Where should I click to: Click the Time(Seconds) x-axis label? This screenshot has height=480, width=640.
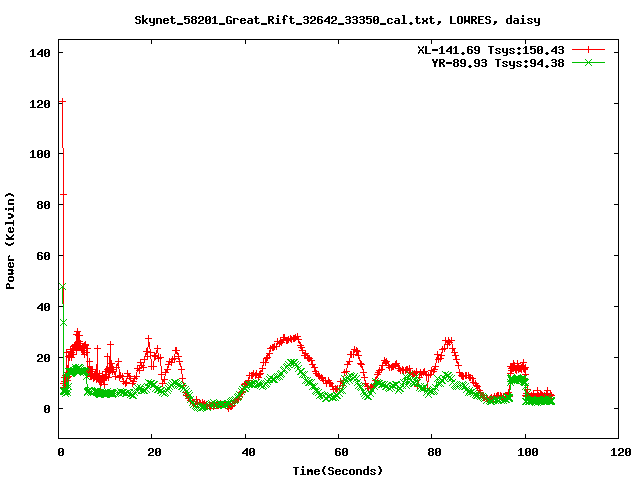338,471
